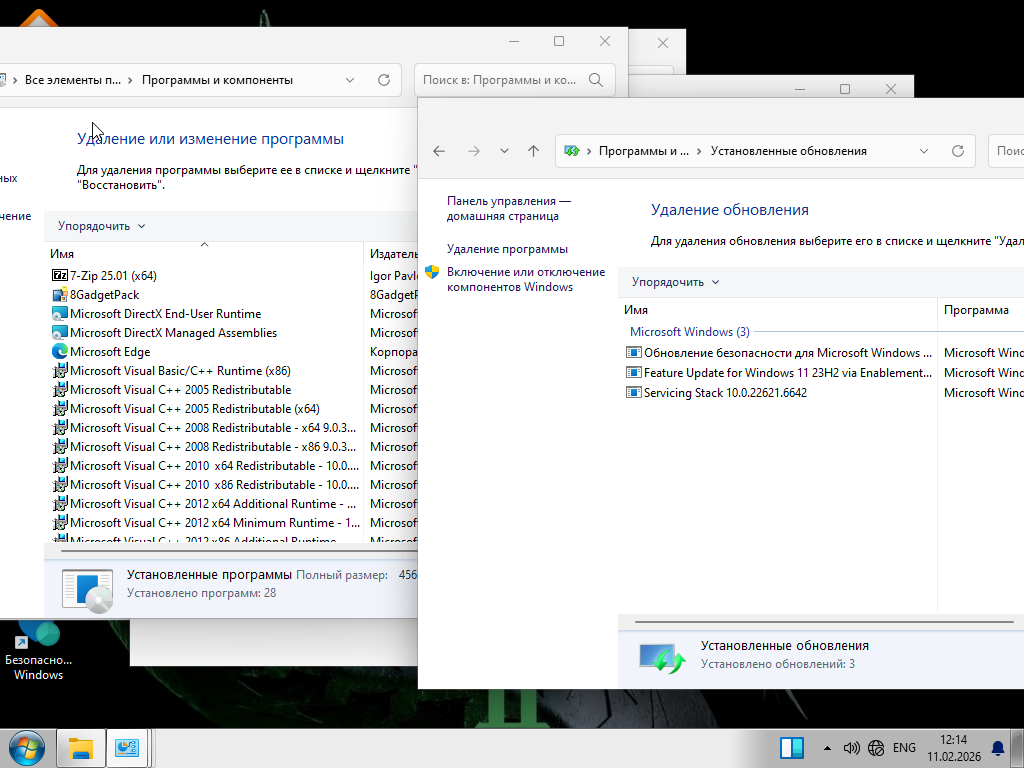The width and height of the screenshot is (1024, 768).
Task: Refresh the Installed Updates window
Action: tap(957, 151)
